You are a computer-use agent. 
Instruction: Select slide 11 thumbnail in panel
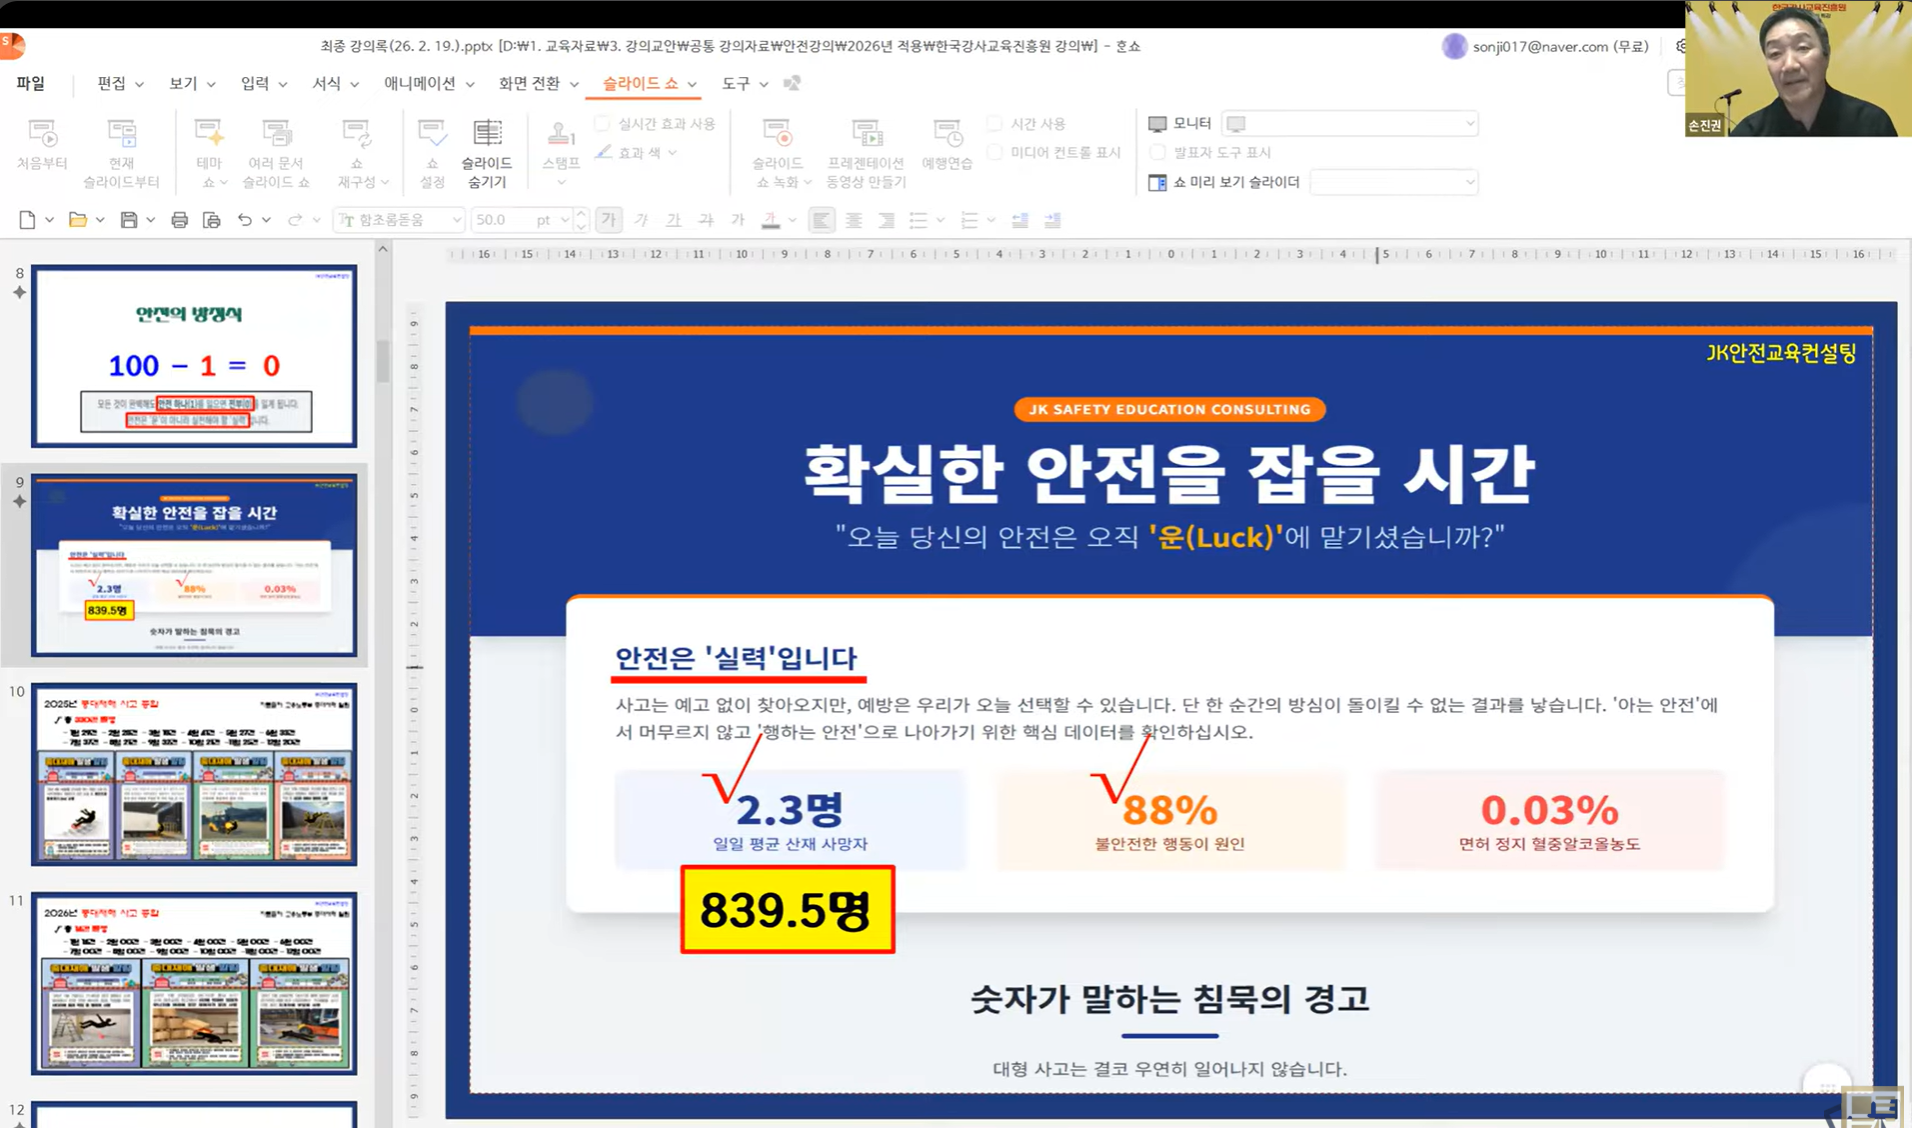tap(194, 983)
